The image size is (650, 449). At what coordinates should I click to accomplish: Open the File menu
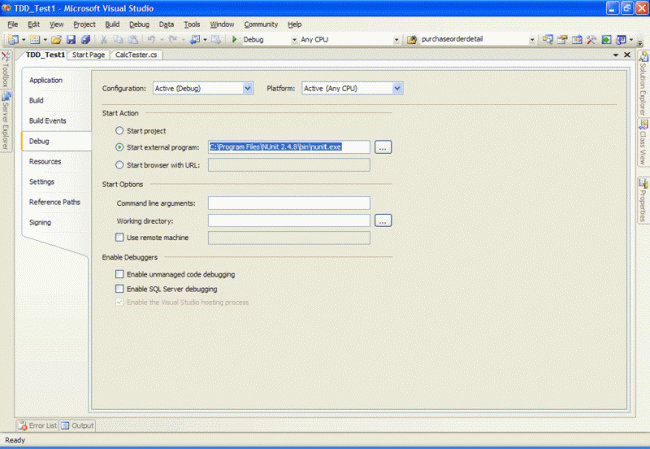pos(13,24)
